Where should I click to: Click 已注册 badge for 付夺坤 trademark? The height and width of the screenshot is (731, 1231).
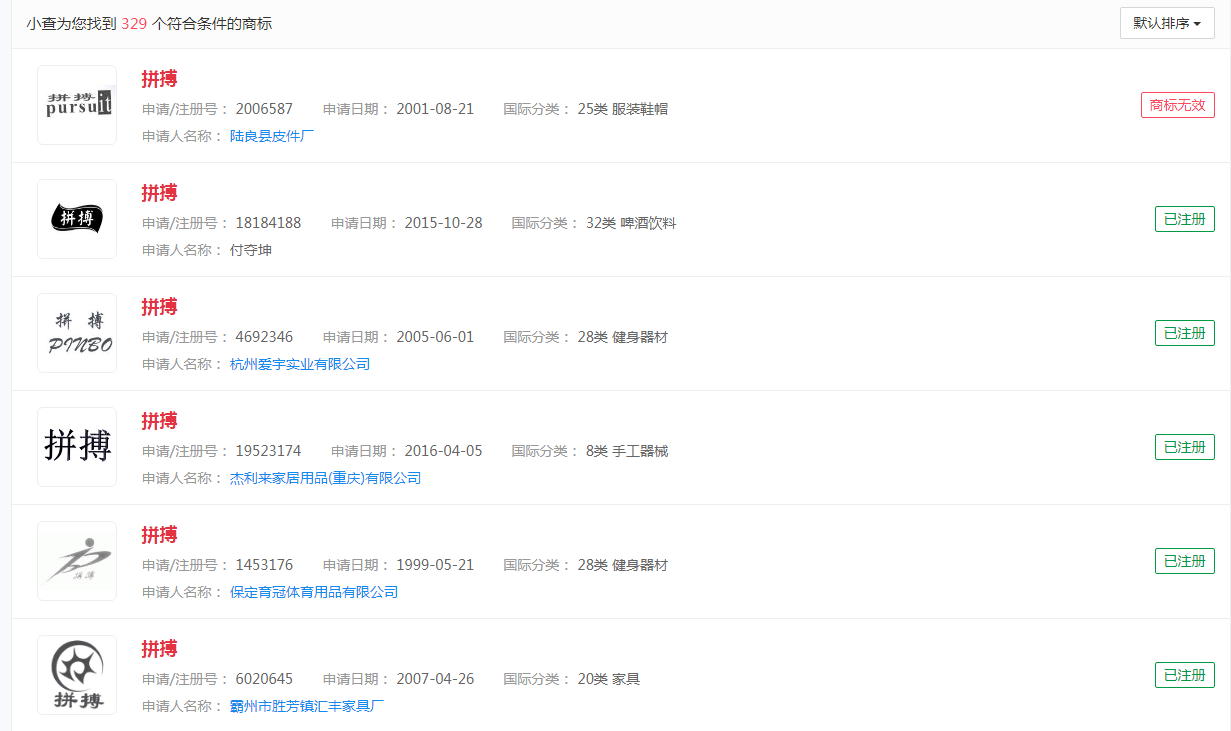pyautogui.click(x=1185, y=219)
